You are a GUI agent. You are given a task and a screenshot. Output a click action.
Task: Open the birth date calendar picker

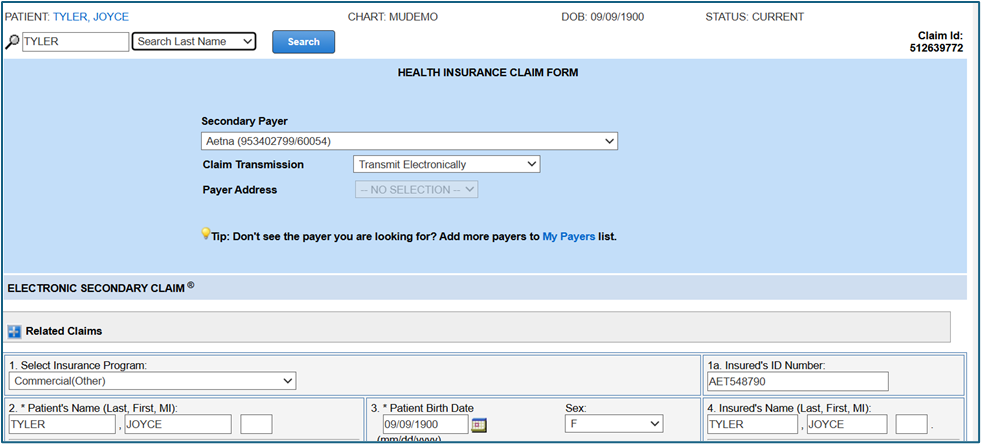[x=479, y=425]
